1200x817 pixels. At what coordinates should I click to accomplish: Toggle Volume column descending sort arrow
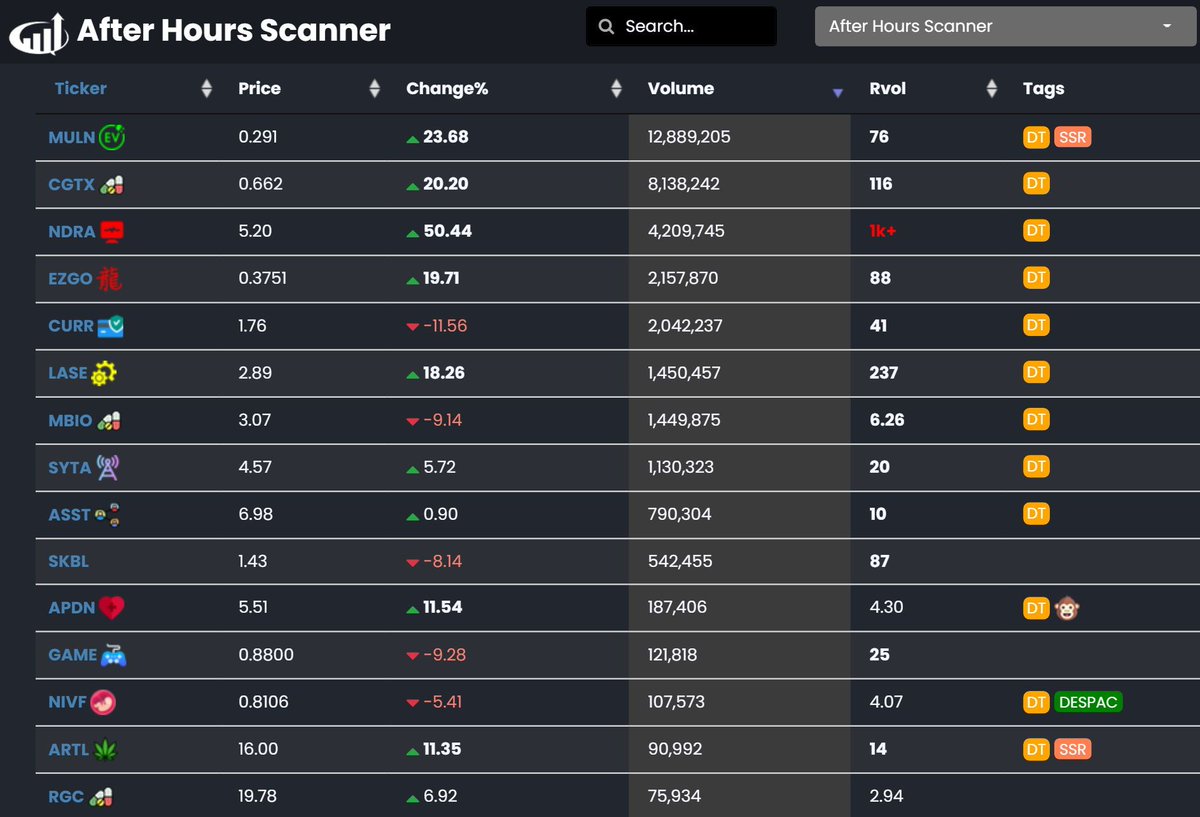(x=838, y=92)
